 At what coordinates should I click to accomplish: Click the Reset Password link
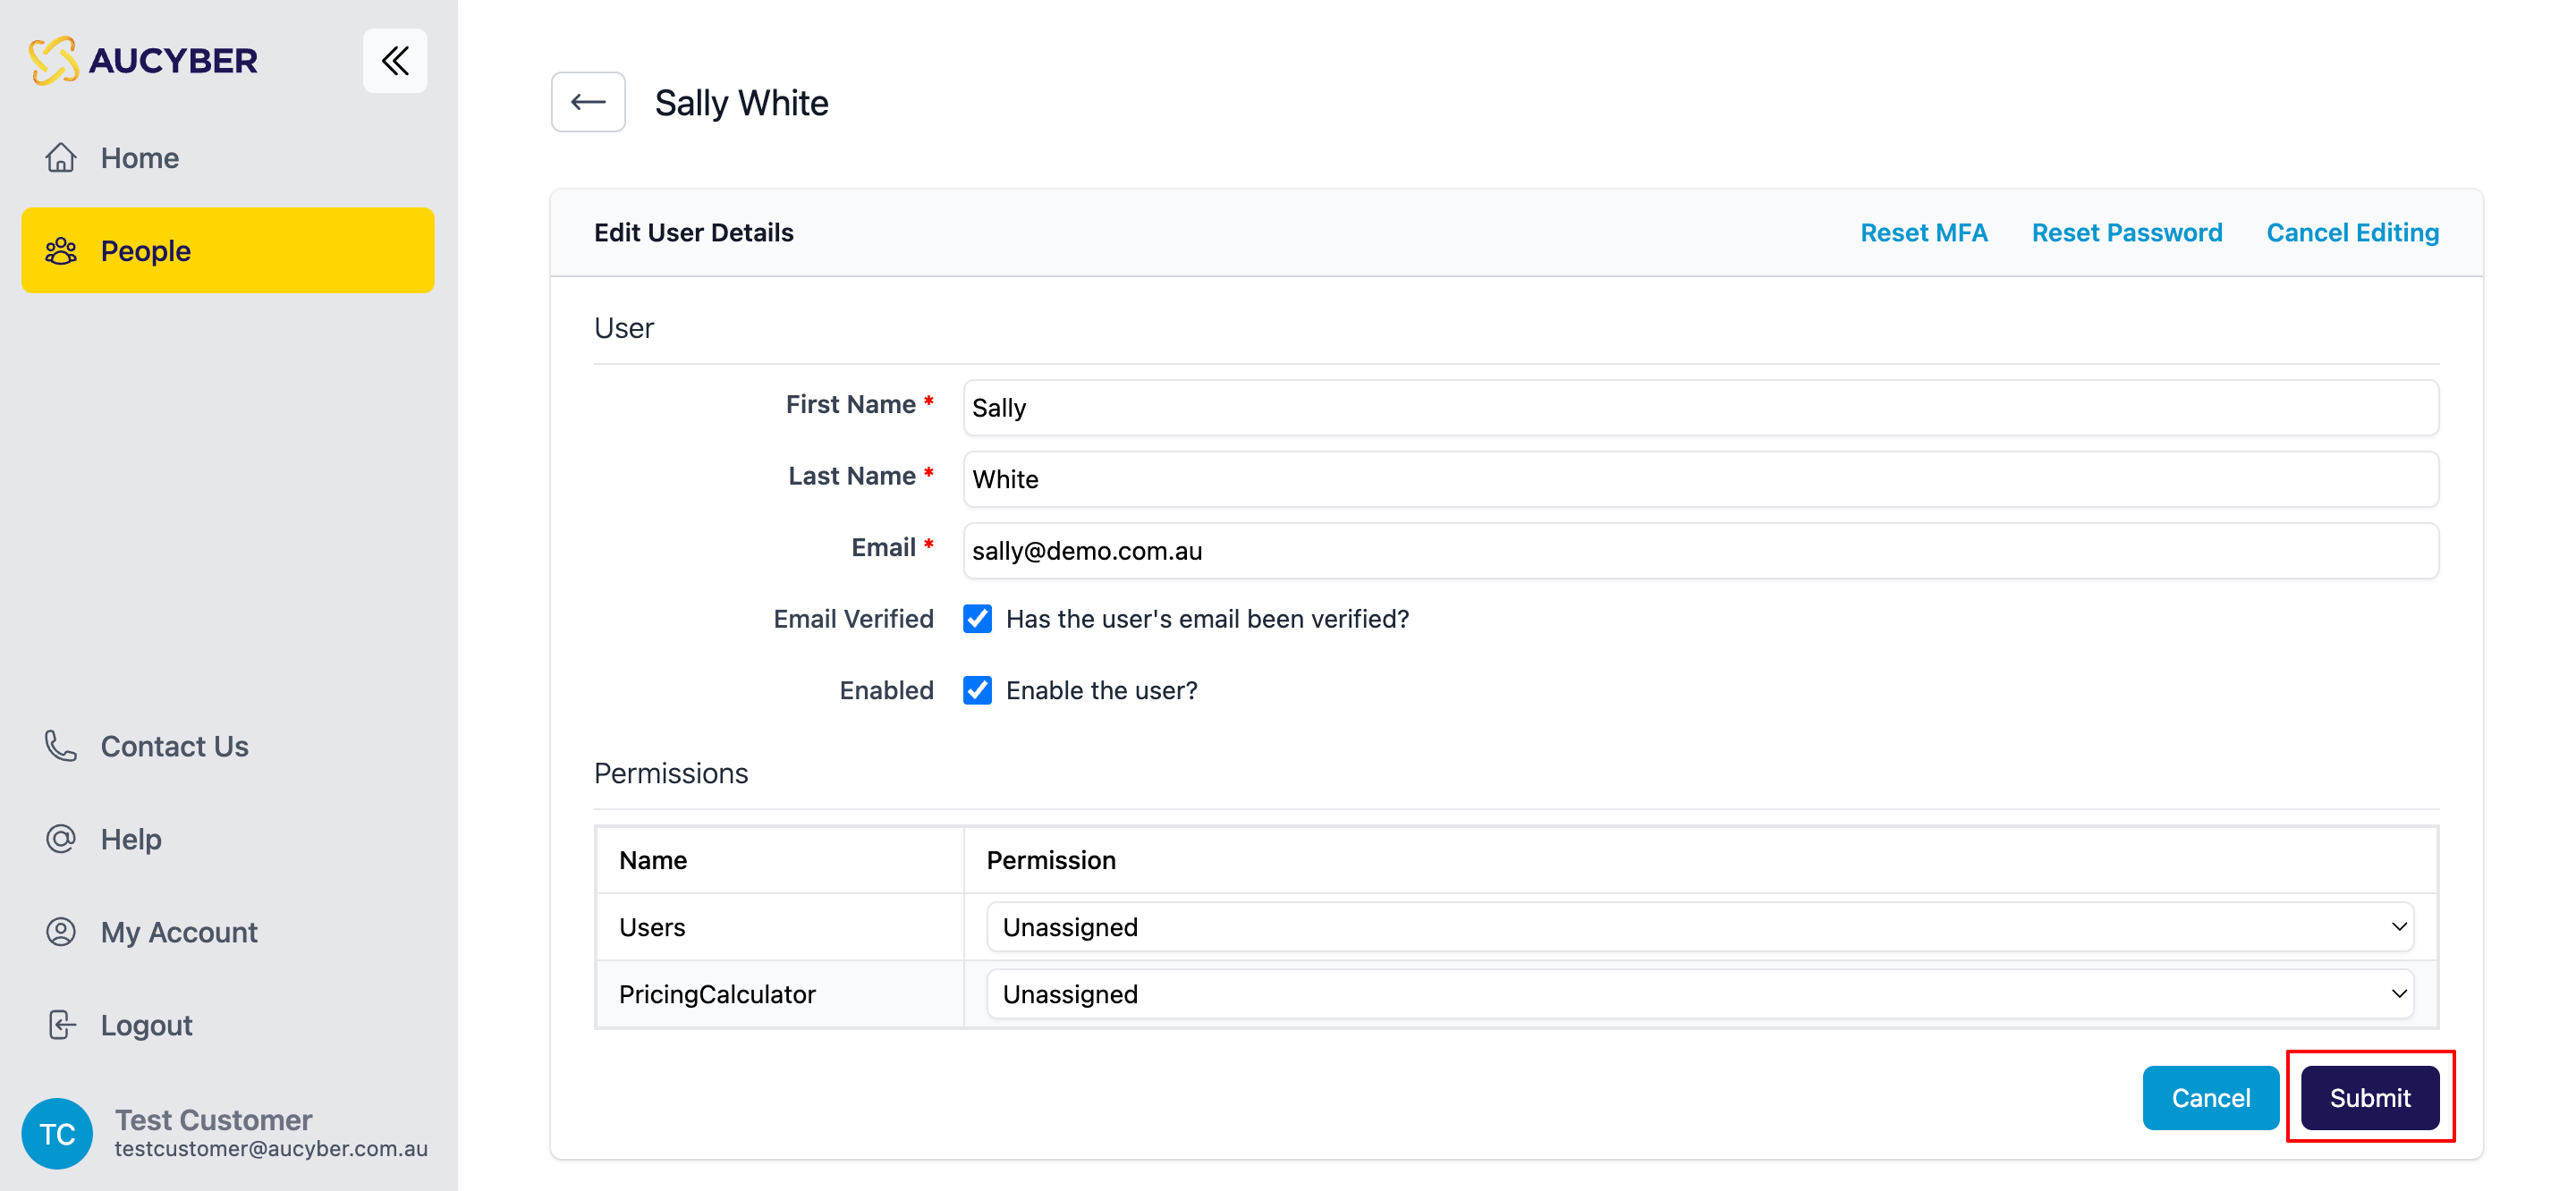2126,232
